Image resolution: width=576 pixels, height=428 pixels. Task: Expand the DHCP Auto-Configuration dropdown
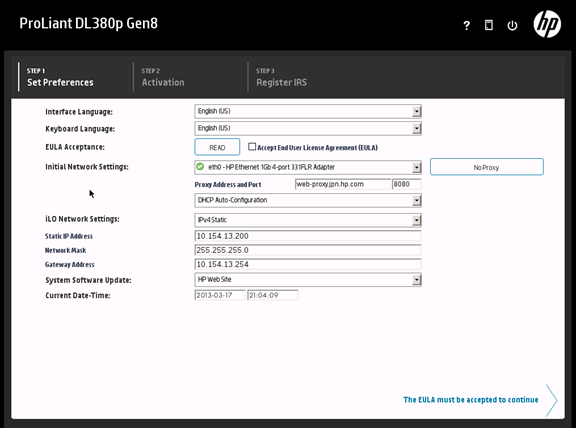[x=308, y=200]
